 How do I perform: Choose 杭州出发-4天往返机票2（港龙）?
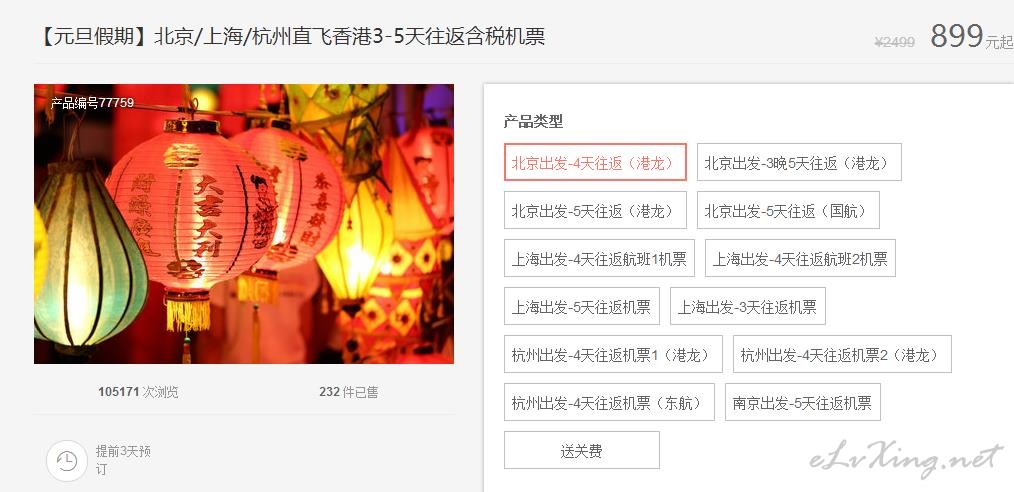point(842,354)
